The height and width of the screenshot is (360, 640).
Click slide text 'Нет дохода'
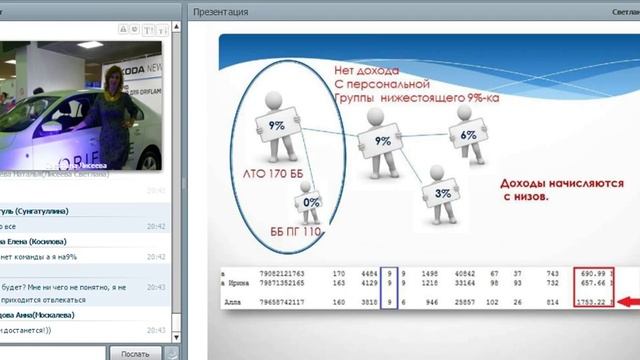367,70
